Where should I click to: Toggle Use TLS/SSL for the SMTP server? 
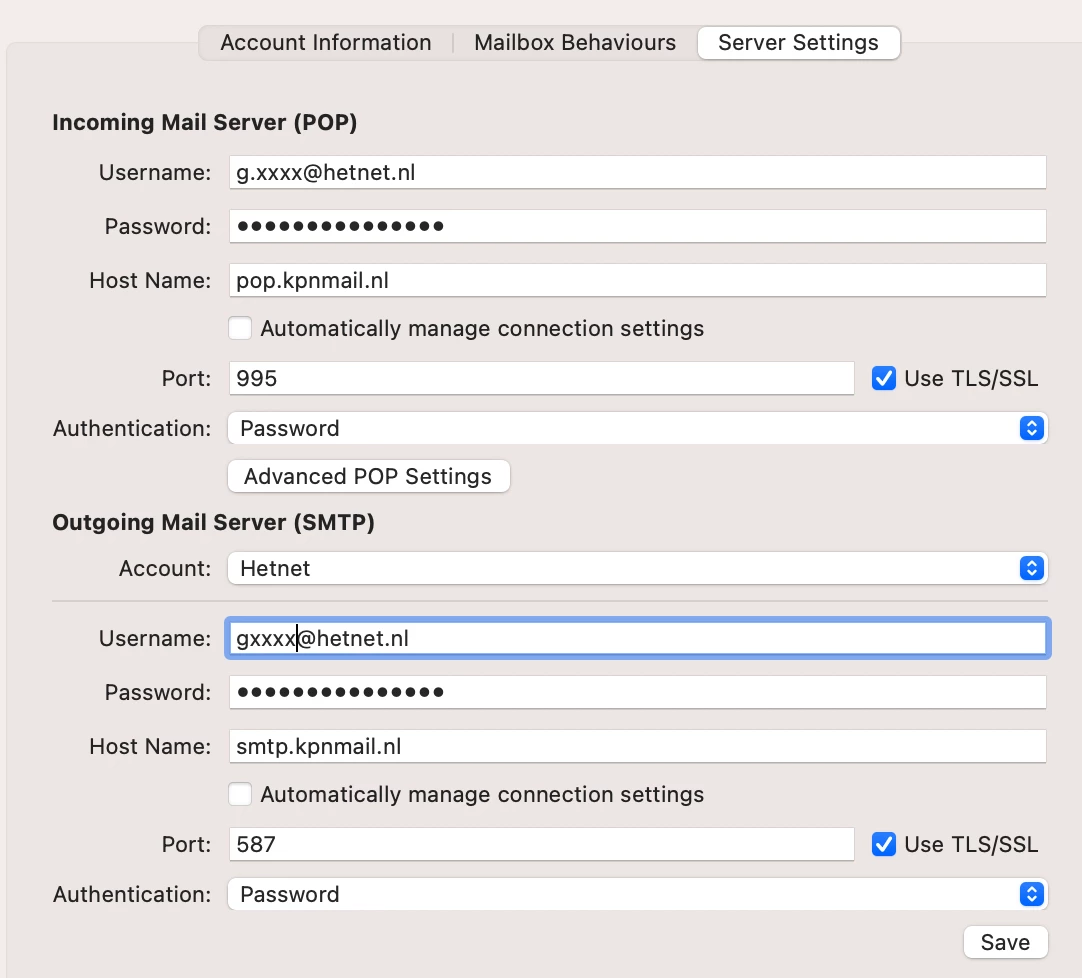click(x=884, y=844)
